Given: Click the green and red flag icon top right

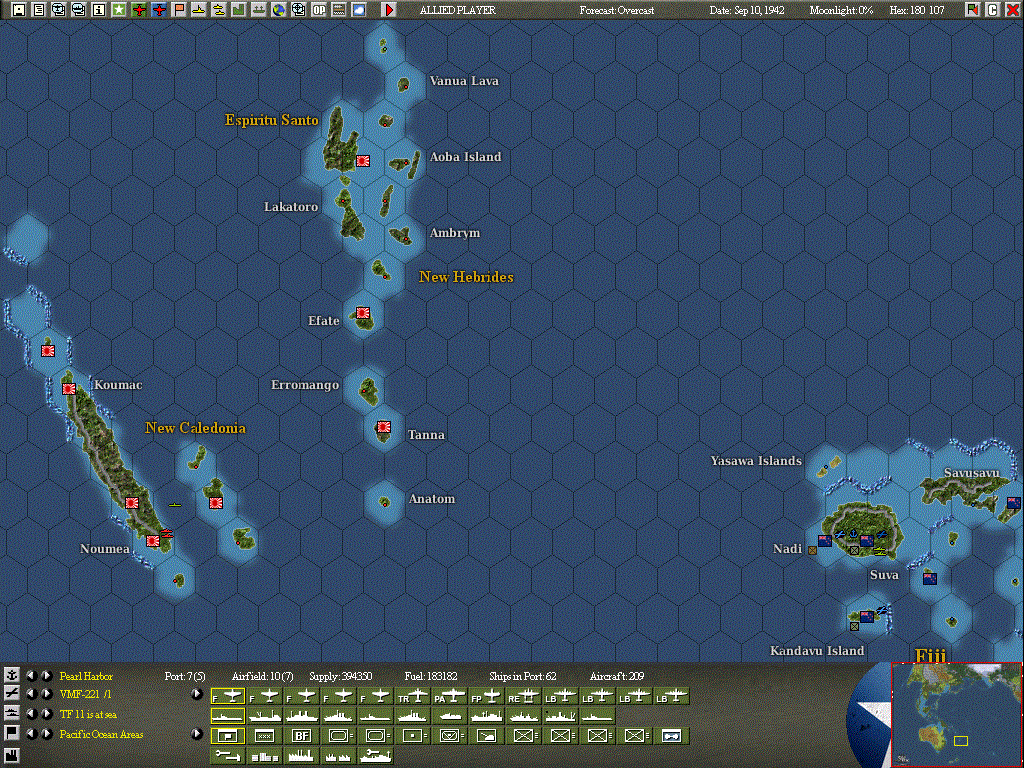Looking at the screenshot, I should click(973, 10).
